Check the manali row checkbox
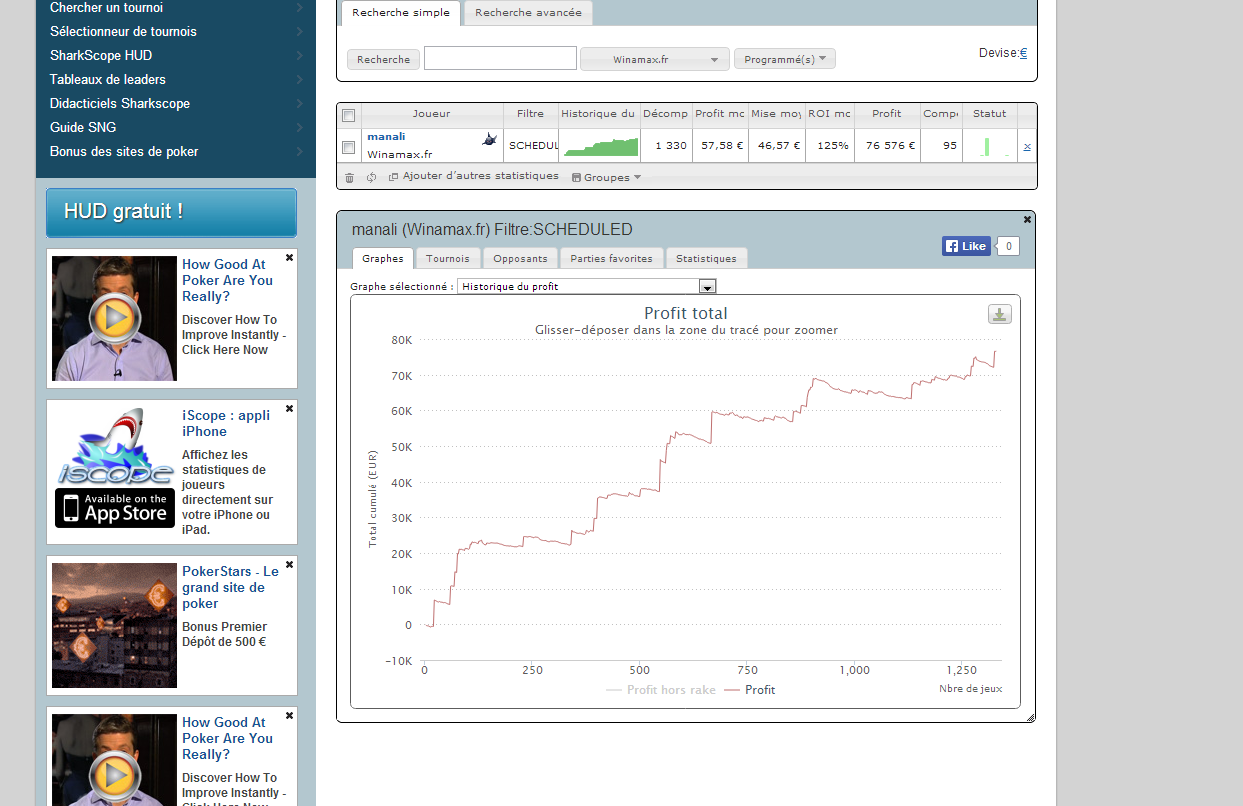The width and height of the screenshot is (1243, 806). 349,147
